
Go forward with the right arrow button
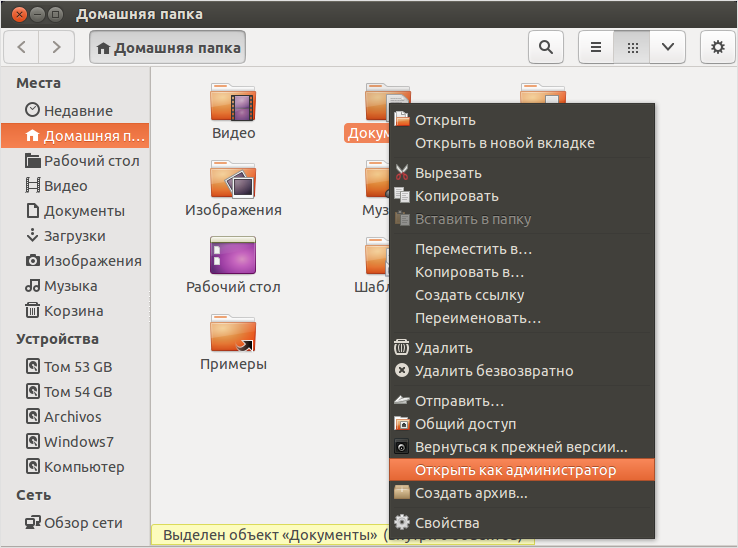click(x=56, y=47)
